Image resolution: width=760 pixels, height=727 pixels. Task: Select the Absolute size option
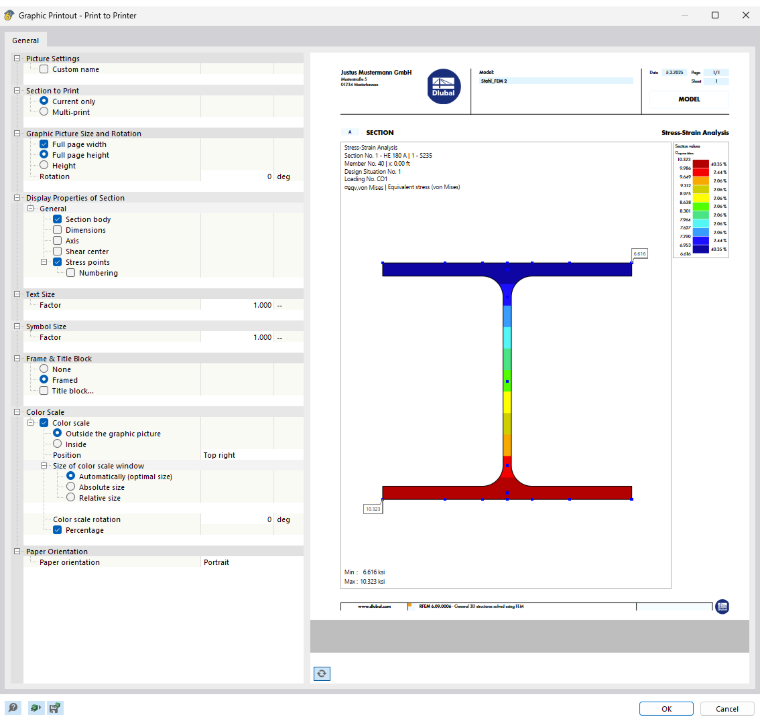[x=71, y=487]
